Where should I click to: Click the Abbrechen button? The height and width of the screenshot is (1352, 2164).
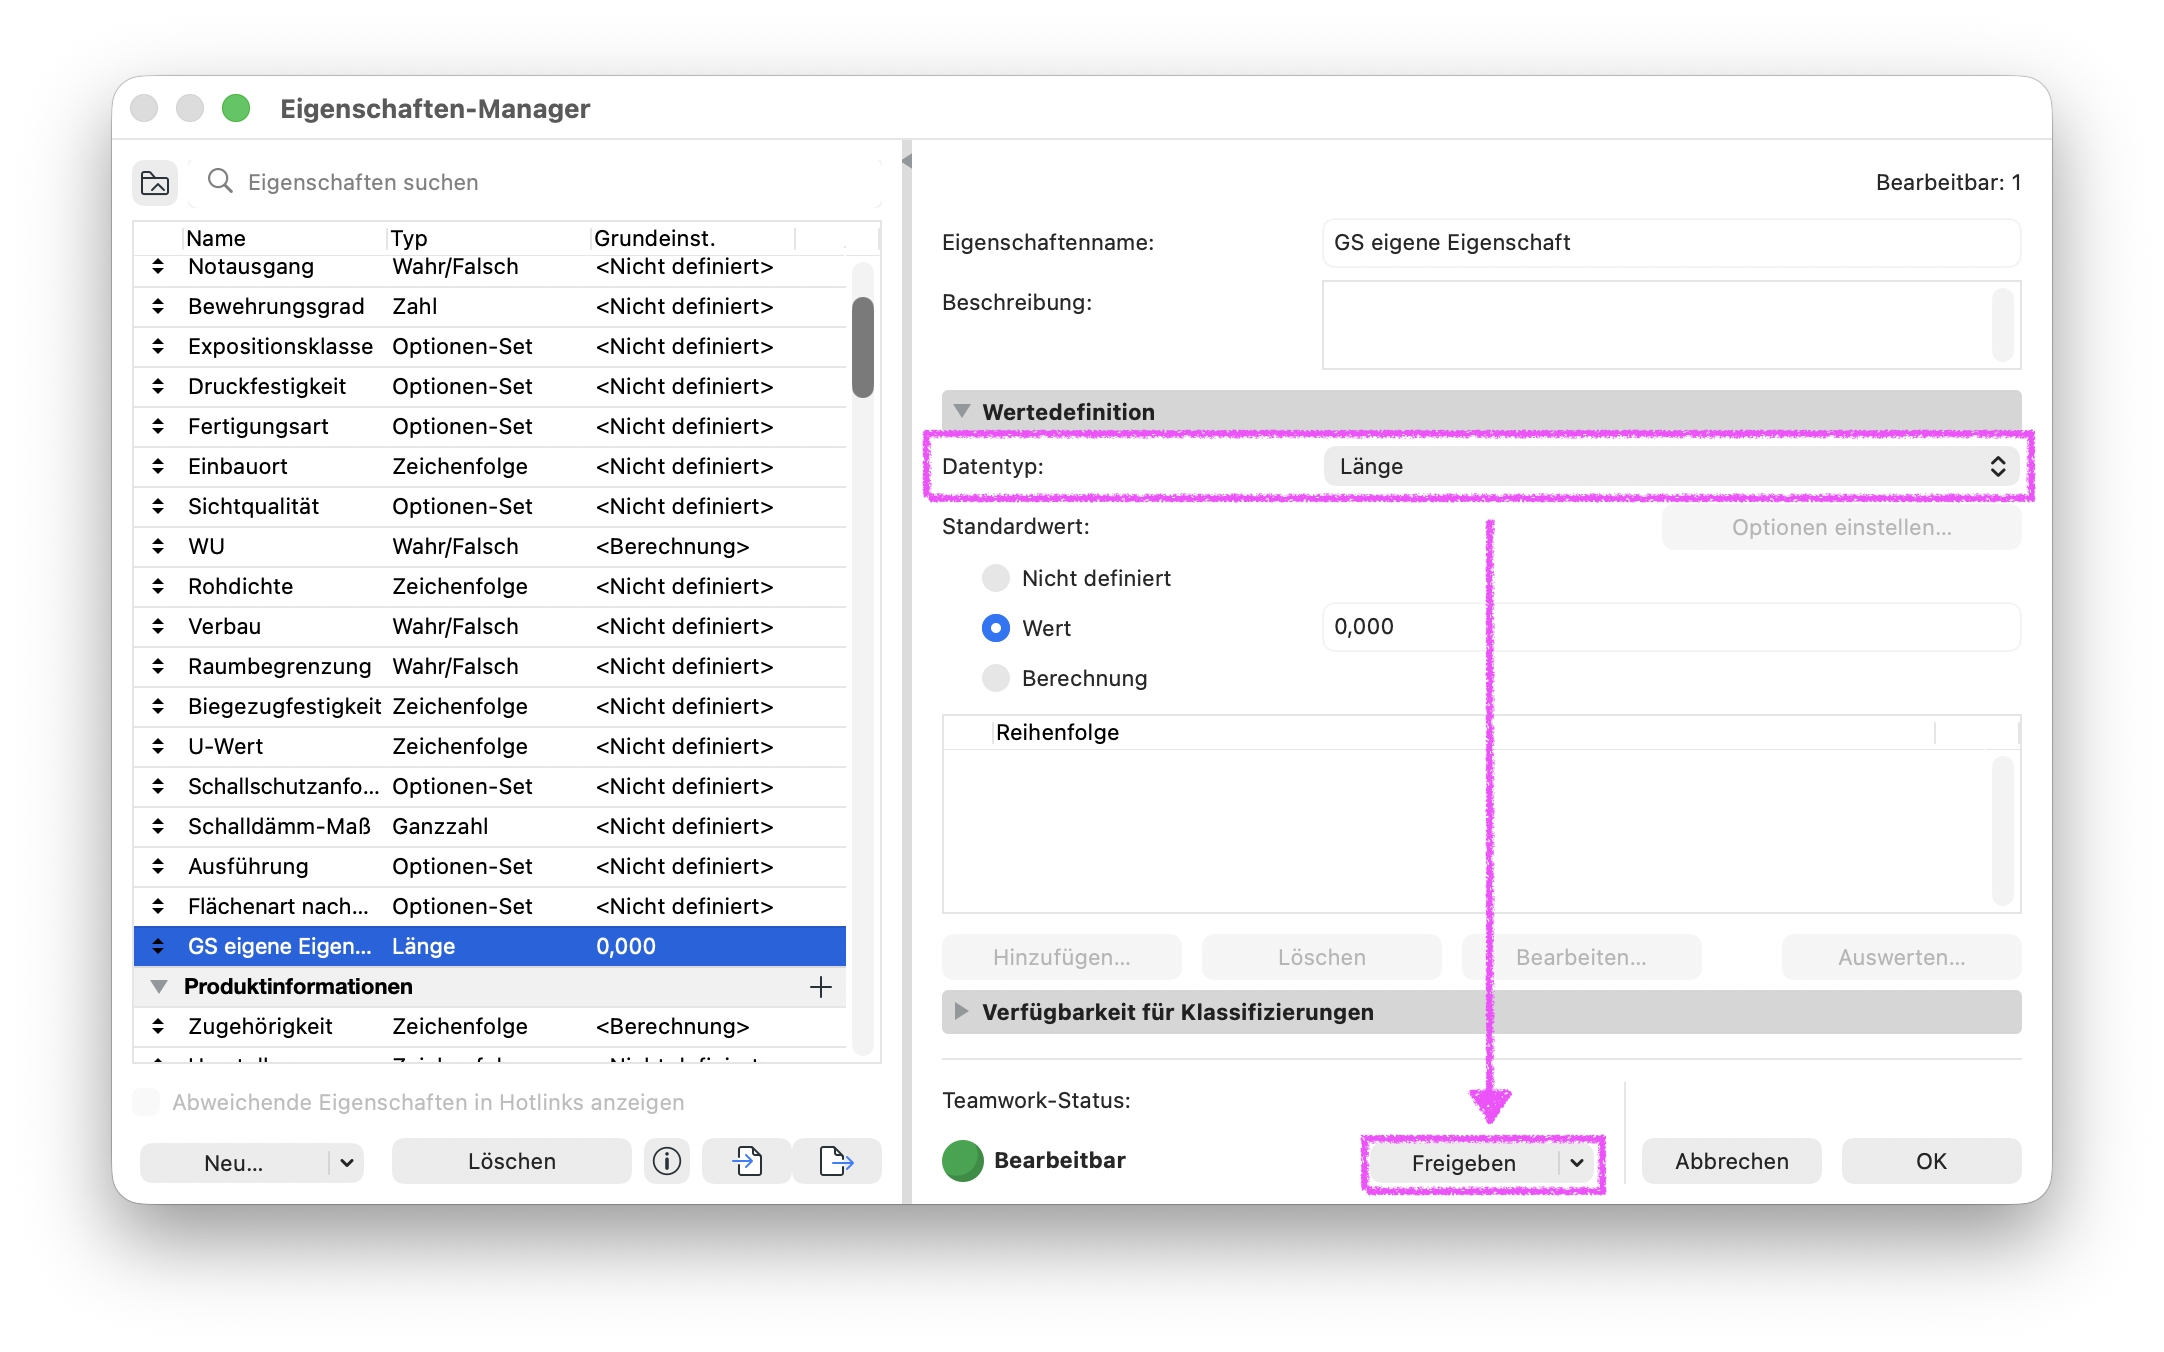[1732, 1161]
